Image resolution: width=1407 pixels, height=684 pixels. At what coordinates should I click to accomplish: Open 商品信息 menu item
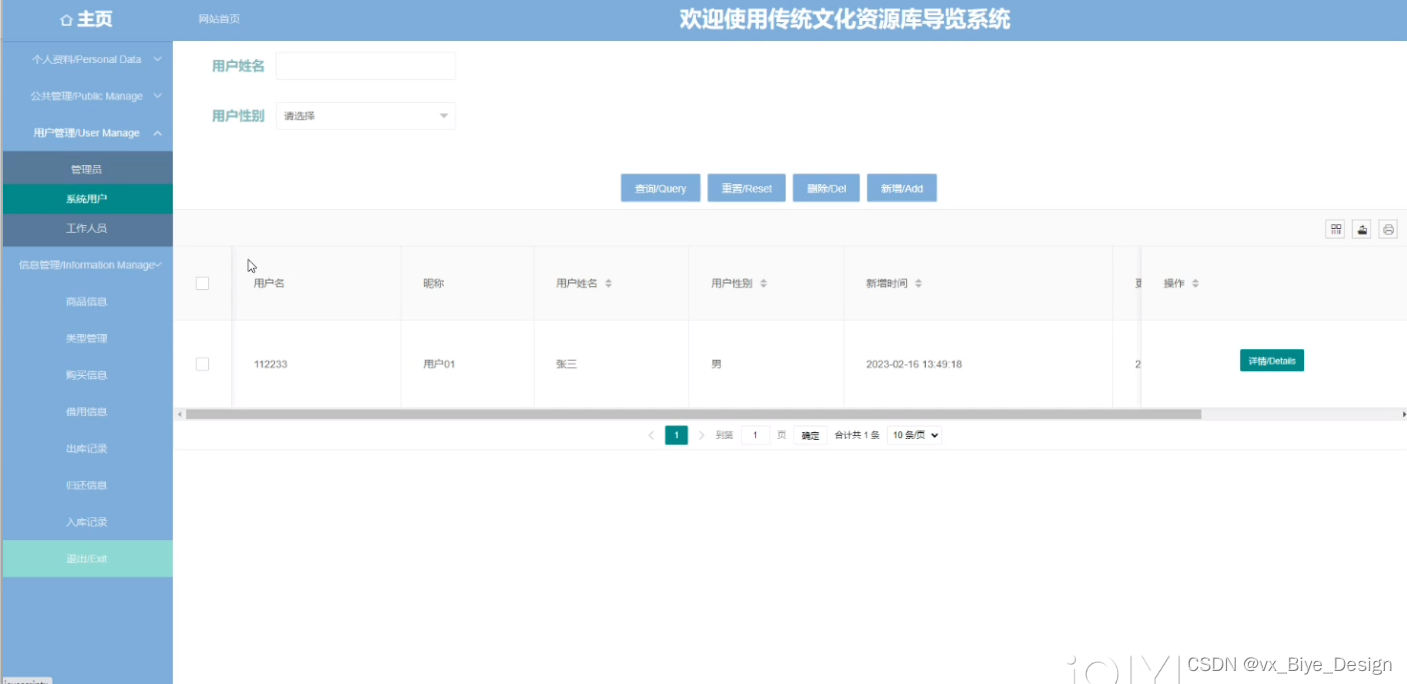click(86, 302)
